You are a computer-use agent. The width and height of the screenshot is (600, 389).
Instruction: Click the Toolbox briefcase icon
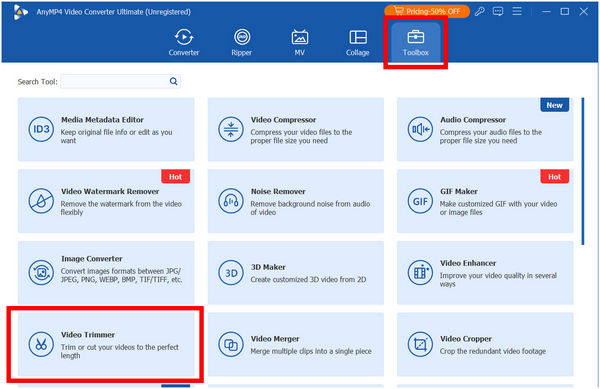416,37
